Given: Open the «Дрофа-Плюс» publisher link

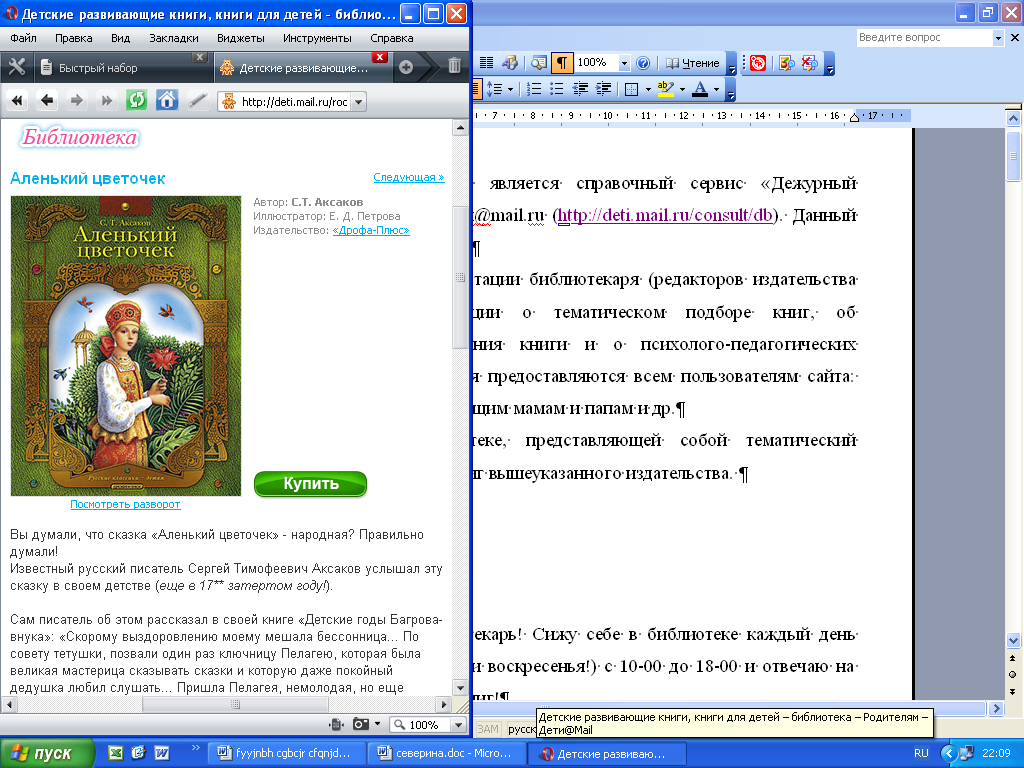Looking at the screenshot, I should point(371,230).
